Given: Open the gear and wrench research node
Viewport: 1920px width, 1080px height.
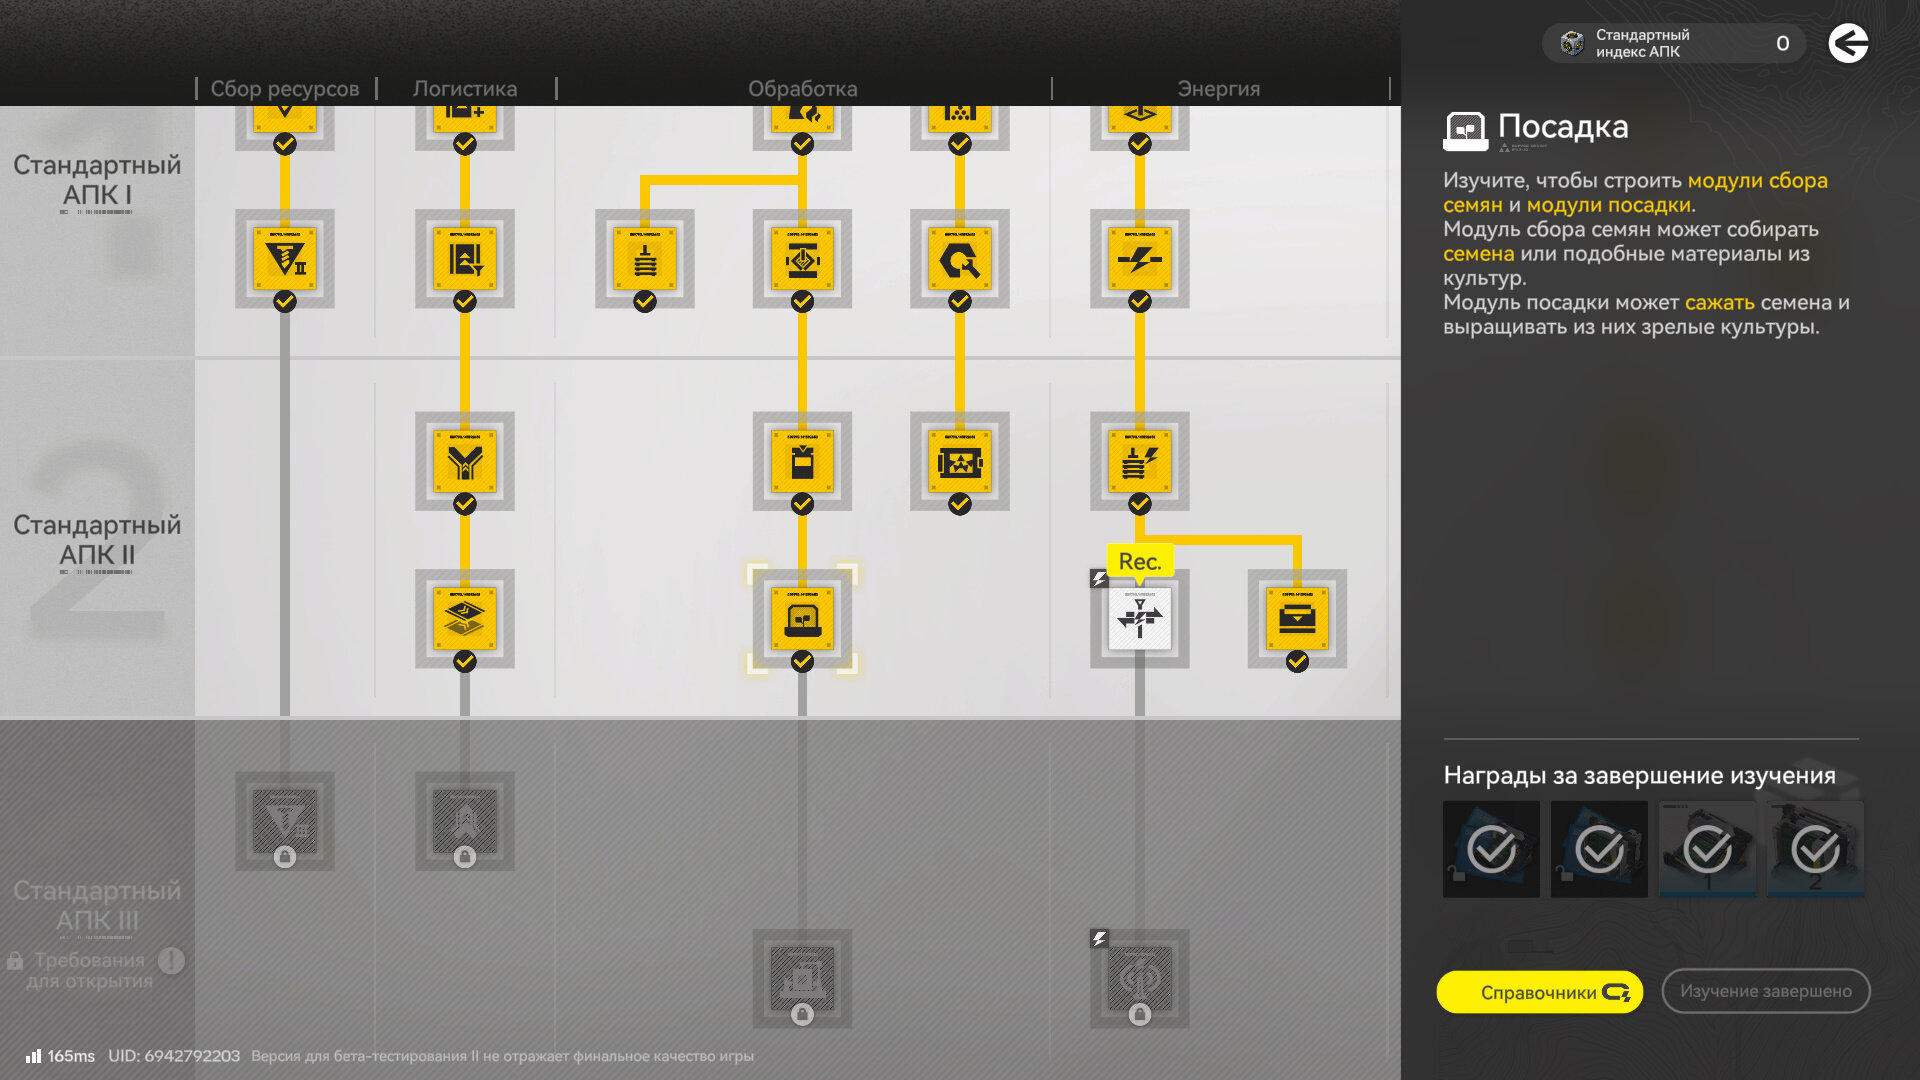Looking at the screenshot, I should point(960,260).
